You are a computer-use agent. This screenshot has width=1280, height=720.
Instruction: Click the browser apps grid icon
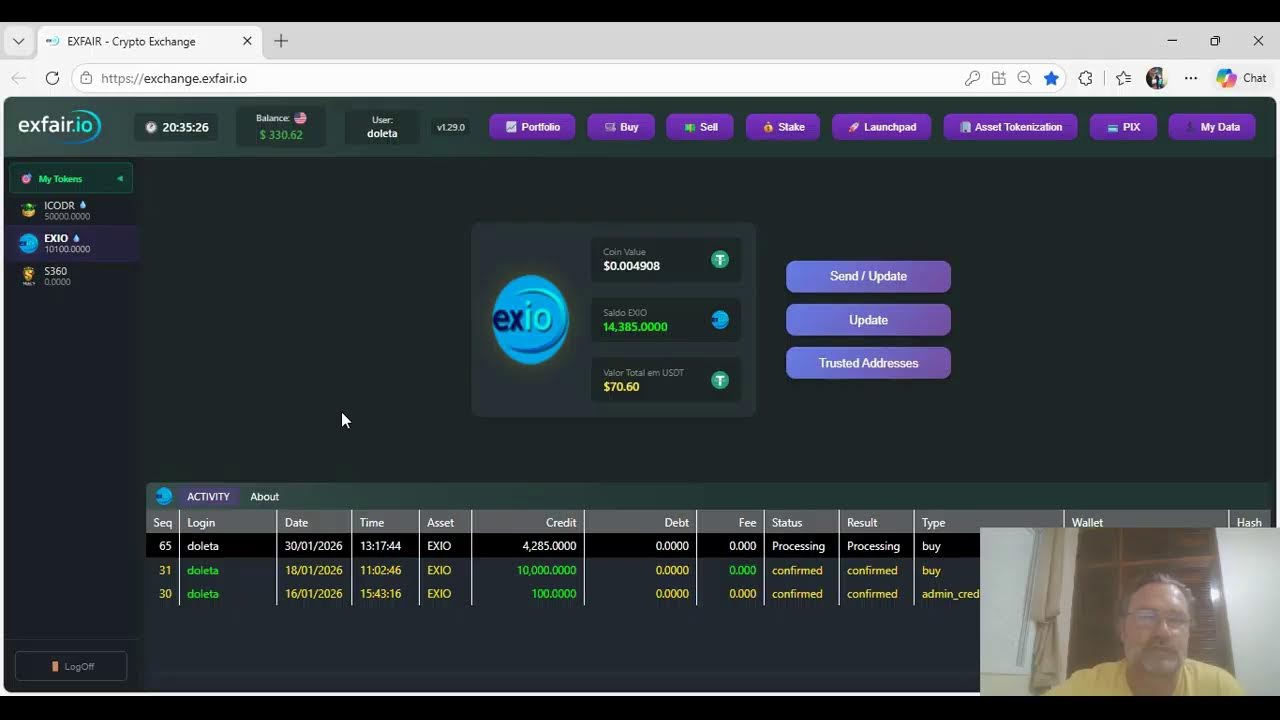click(998, 78)
